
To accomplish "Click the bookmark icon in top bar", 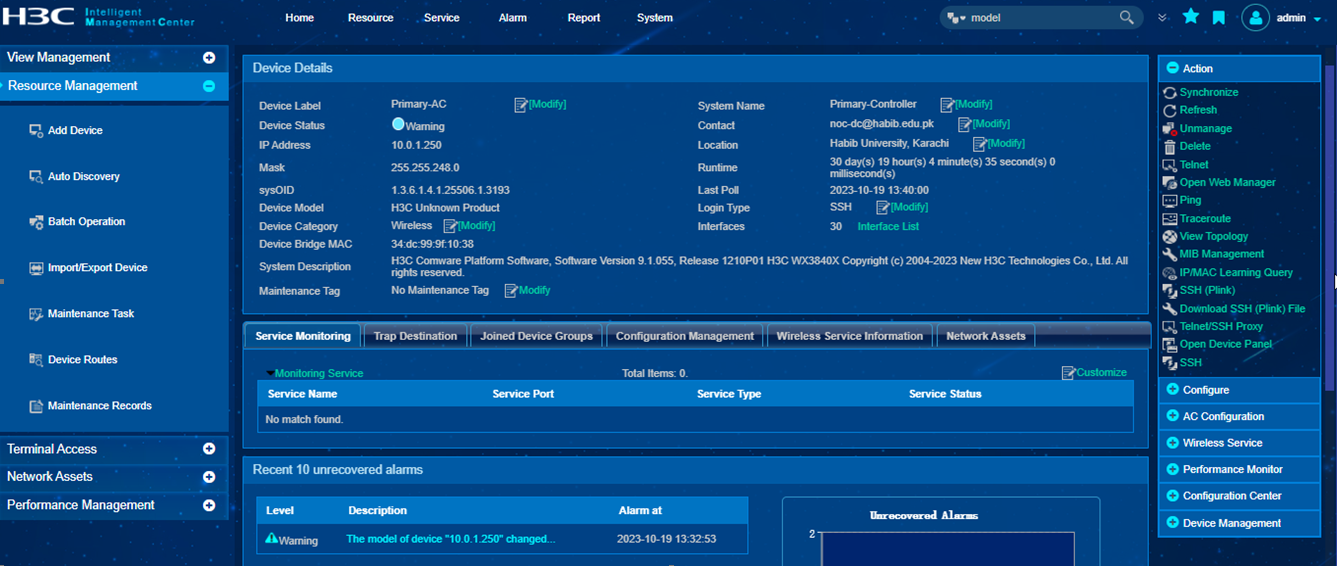I will click(x=1218, y=17).
